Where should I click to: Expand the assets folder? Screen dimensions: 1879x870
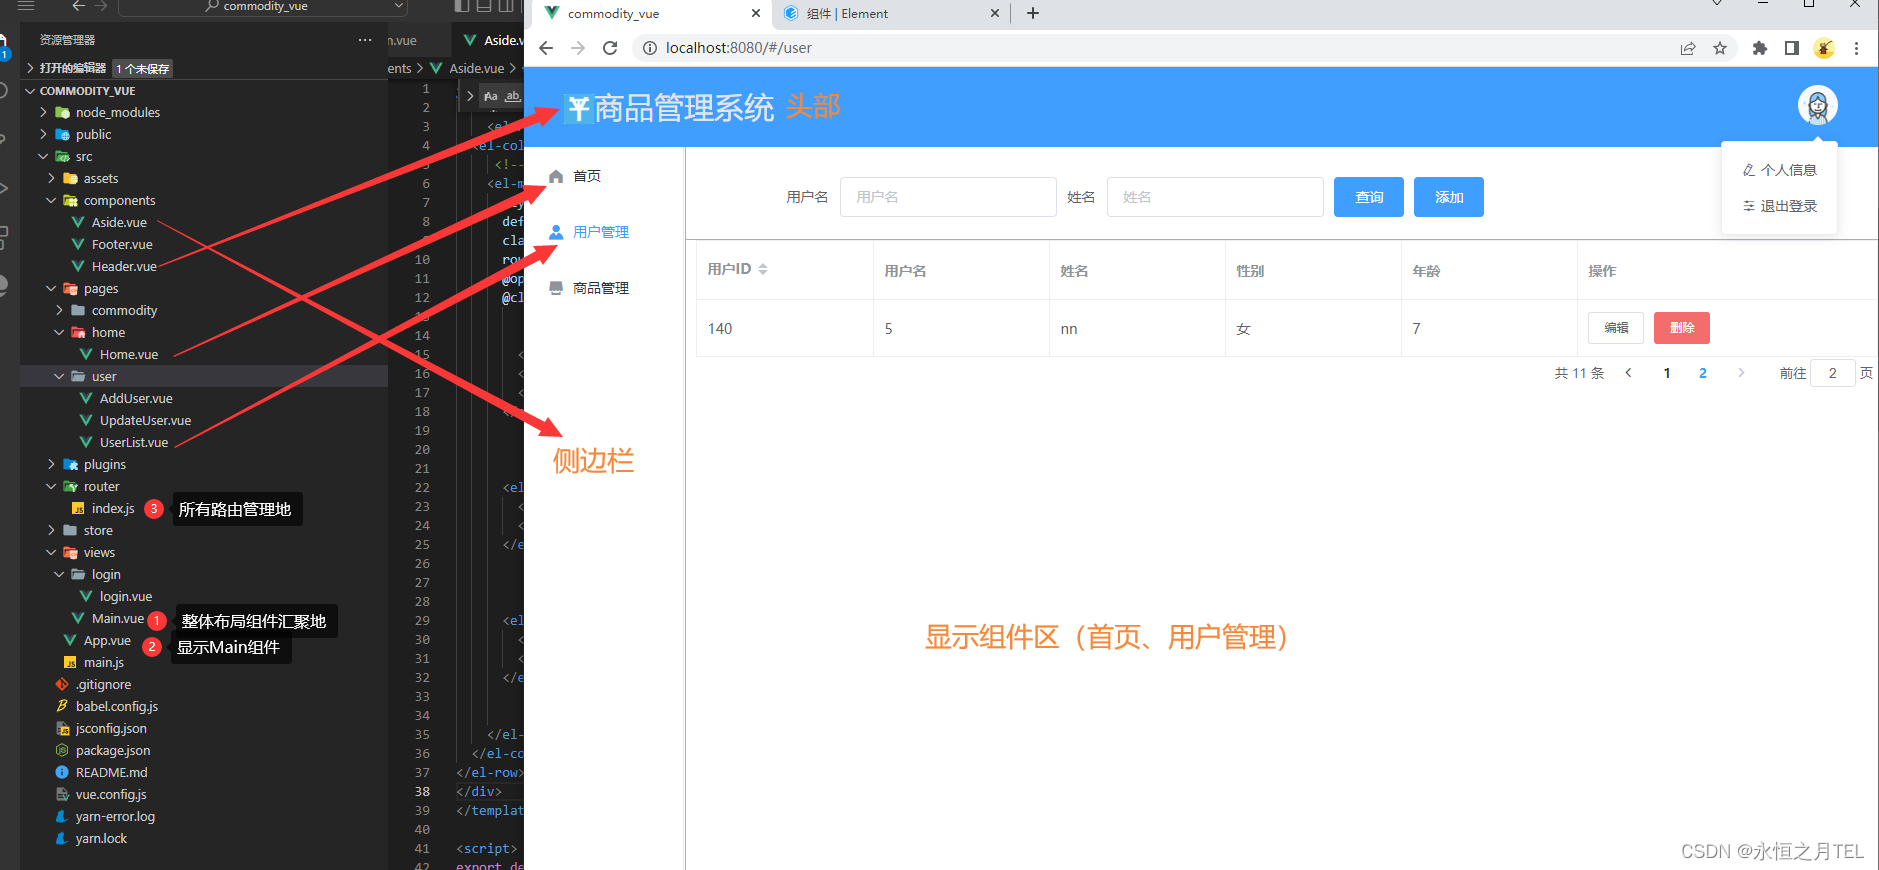(x=51, y=178)
